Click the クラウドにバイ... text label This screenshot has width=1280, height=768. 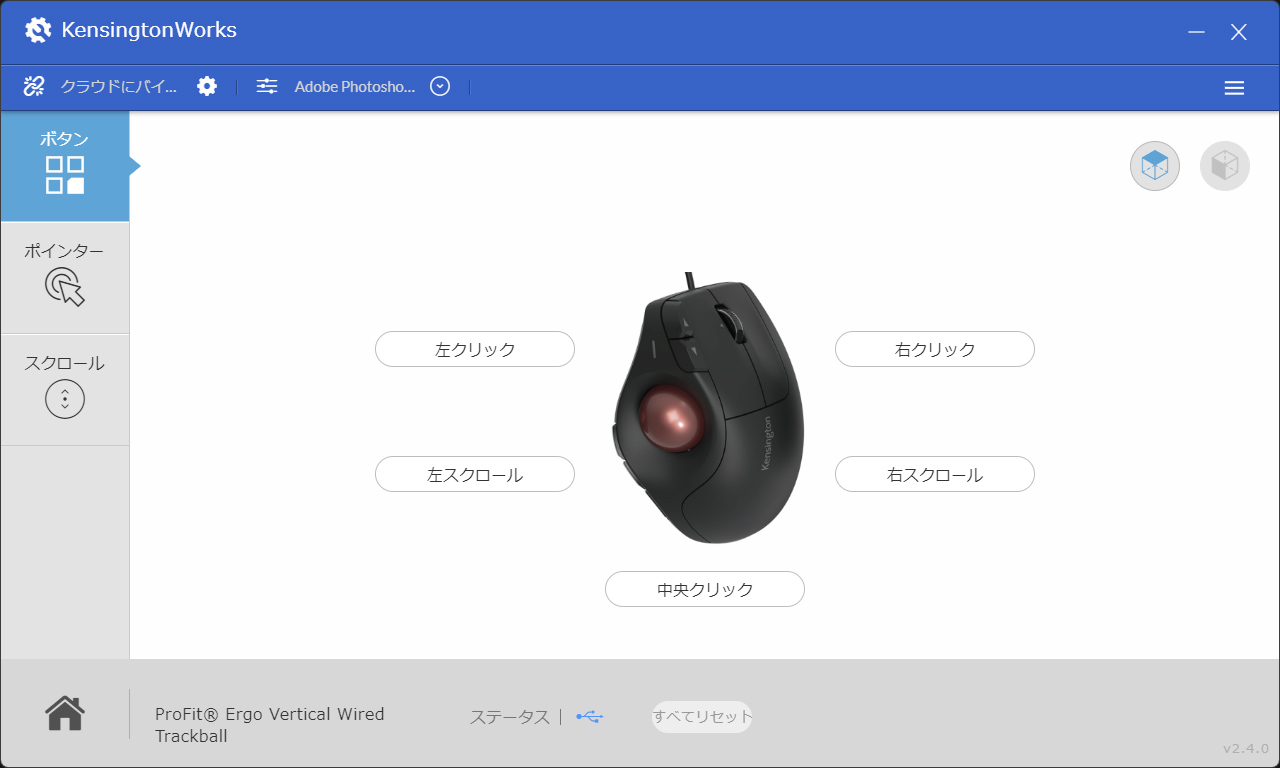point(119,87)
